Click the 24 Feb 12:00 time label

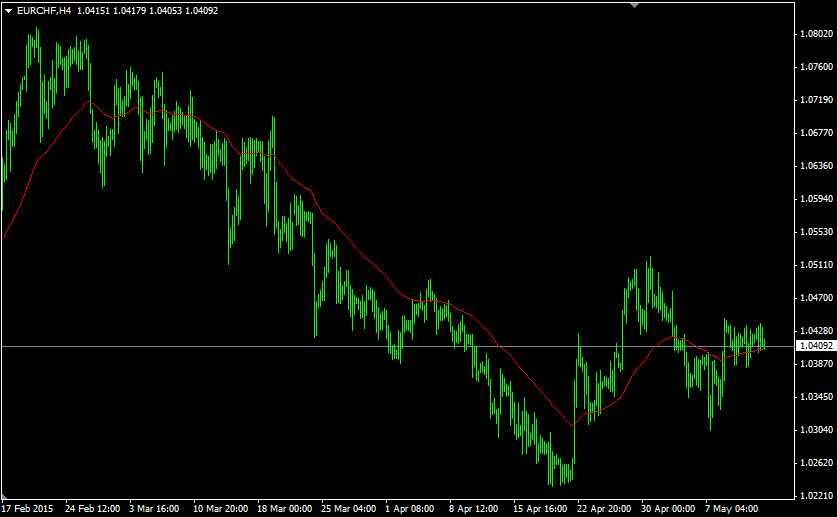pyautogui.click(x=92, y=508)
